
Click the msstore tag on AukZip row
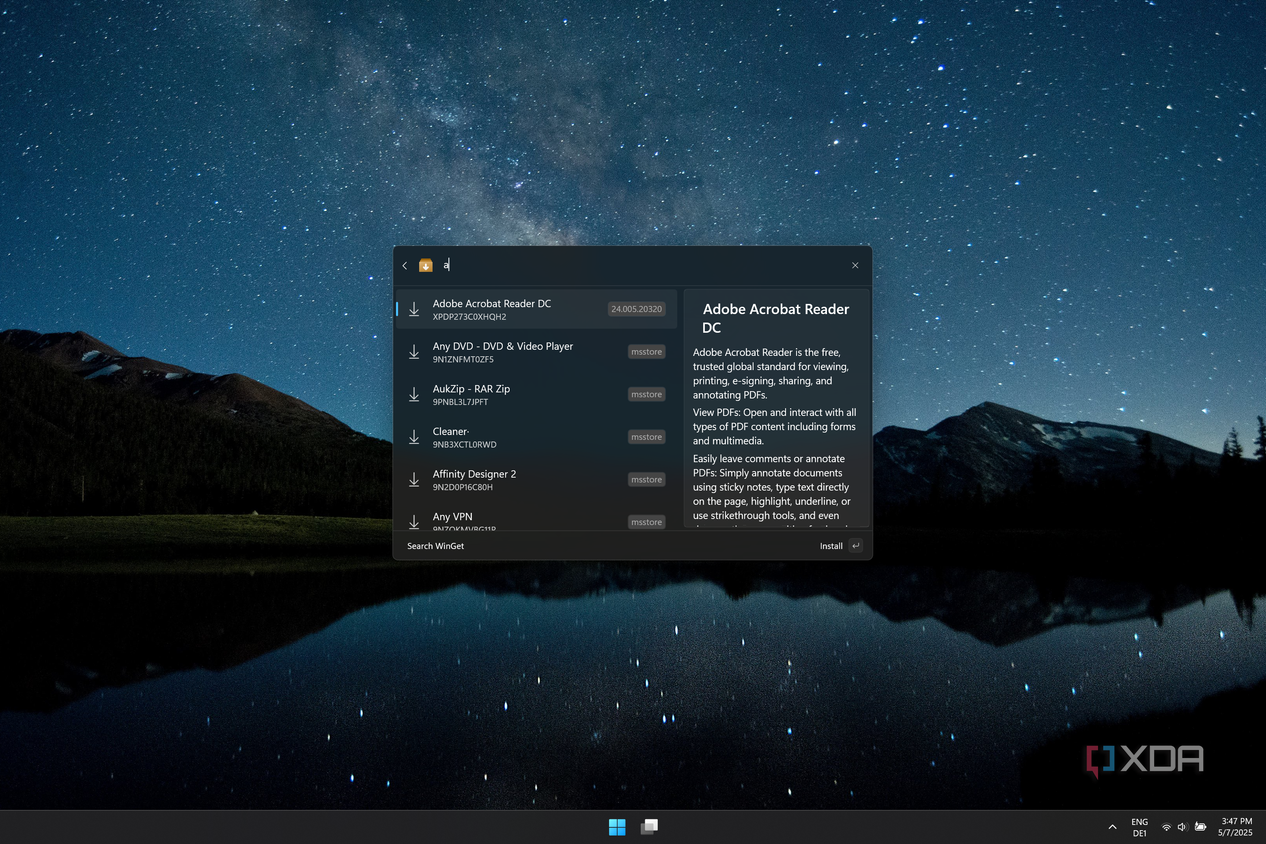(647, 394)
